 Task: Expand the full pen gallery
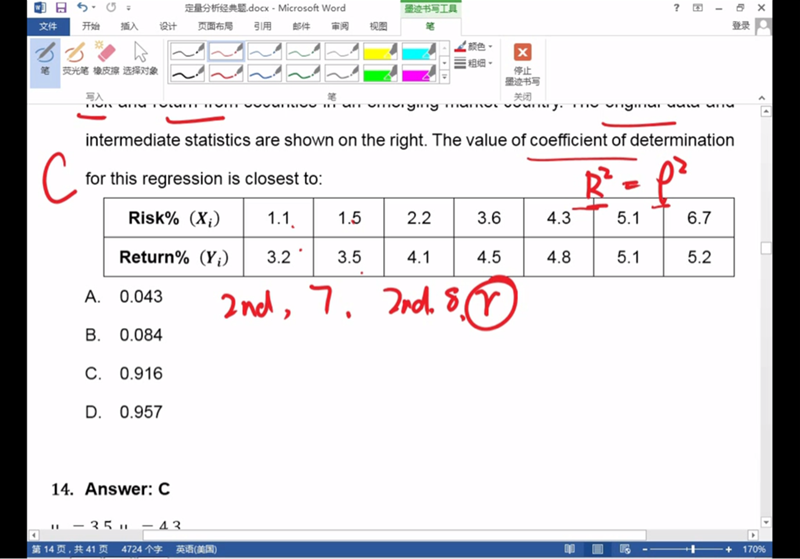[444, 77]
